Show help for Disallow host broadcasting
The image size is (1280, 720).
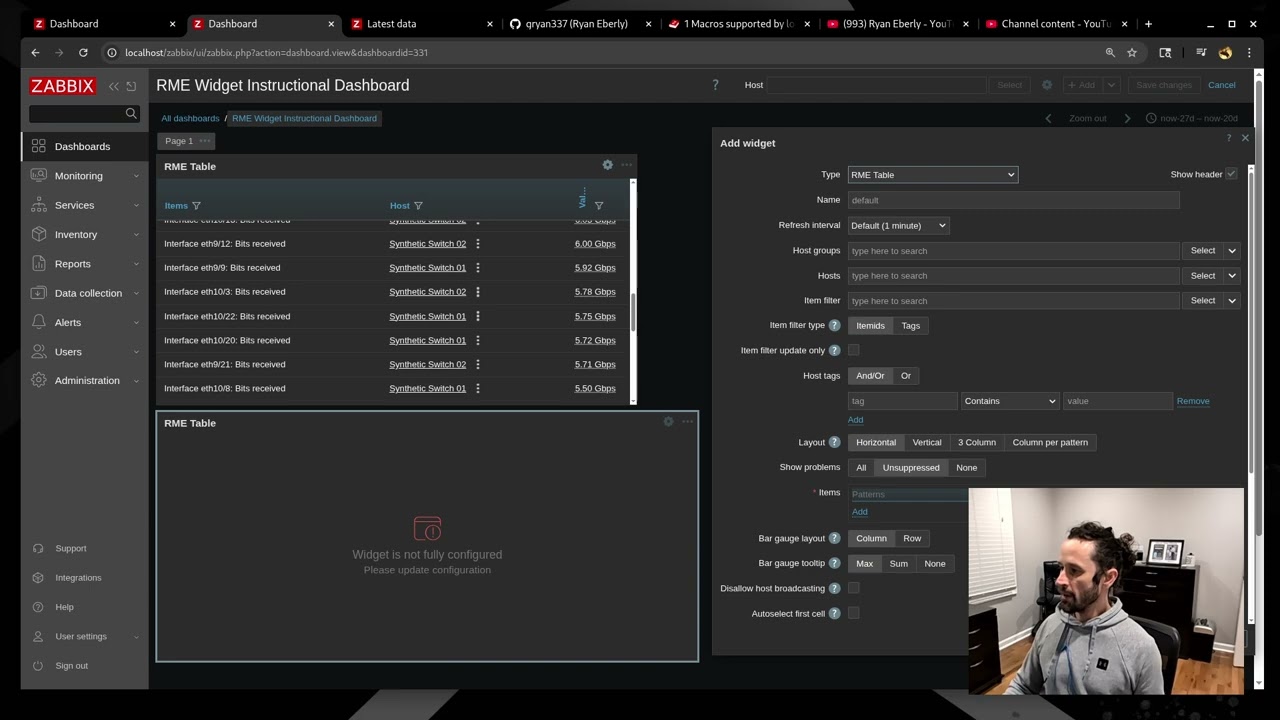(834, 588)
